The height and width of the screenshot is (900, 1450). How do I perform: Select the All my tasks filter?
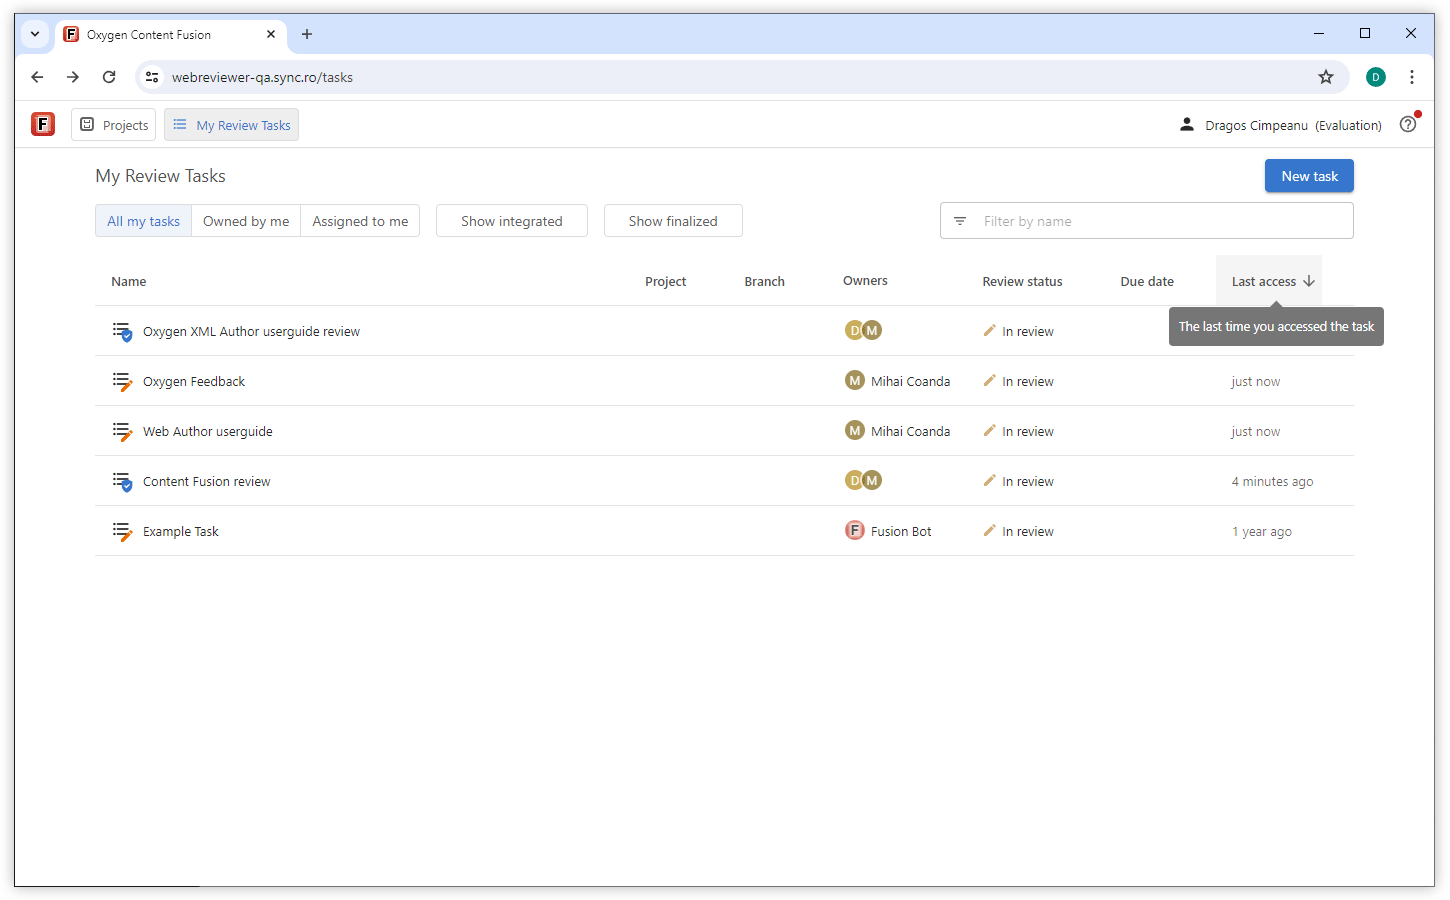click(x=144, y=221)
